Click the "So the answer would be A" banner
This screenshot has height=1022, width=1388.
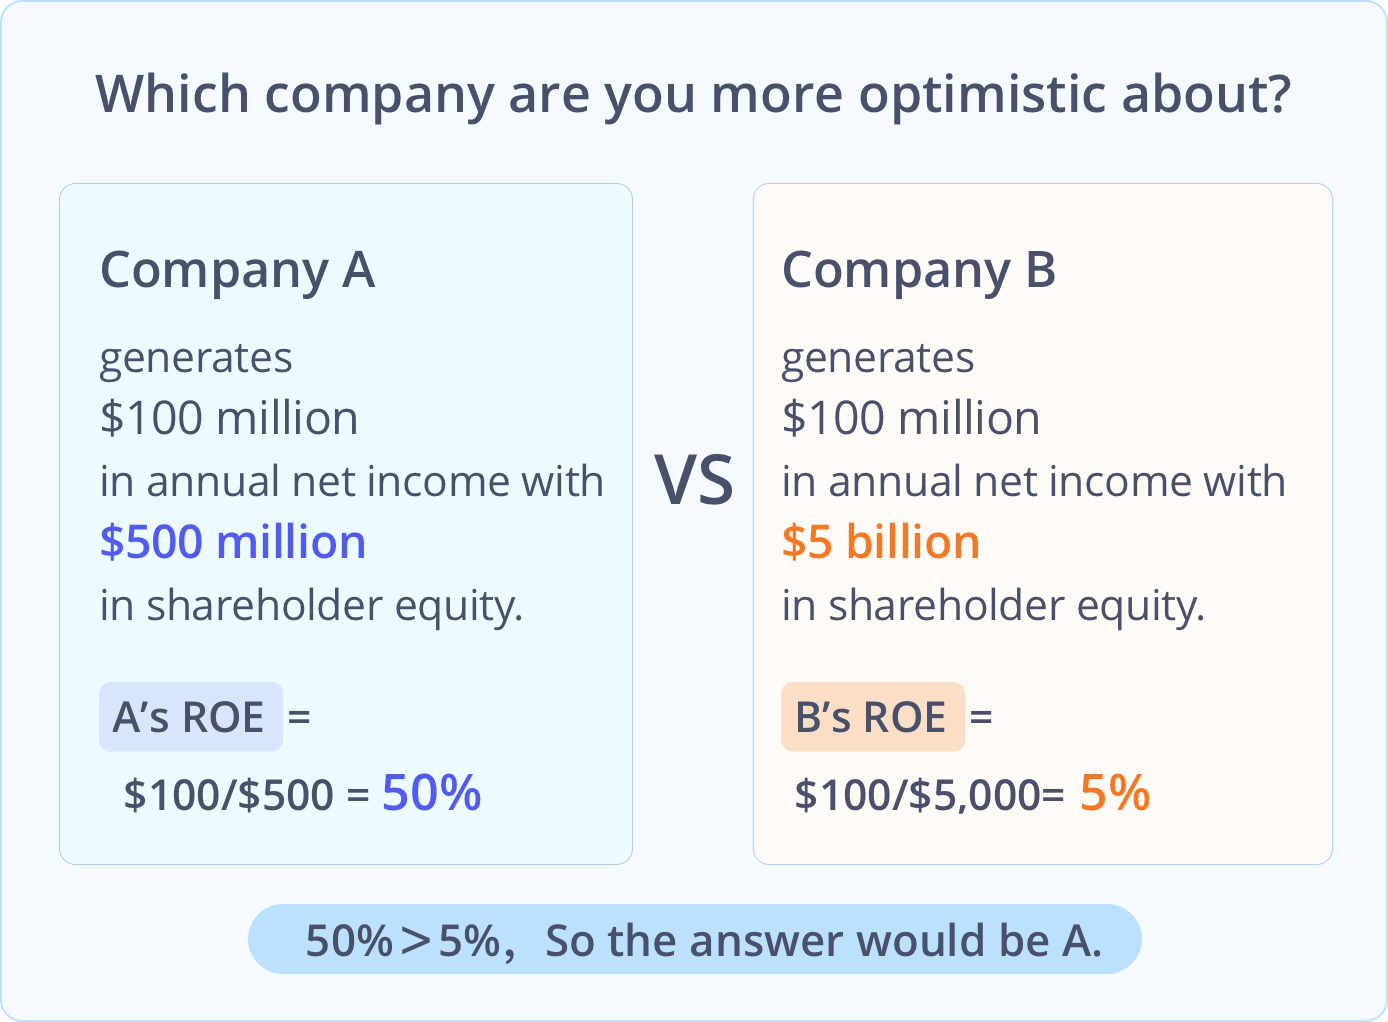(x=694, y=940)
